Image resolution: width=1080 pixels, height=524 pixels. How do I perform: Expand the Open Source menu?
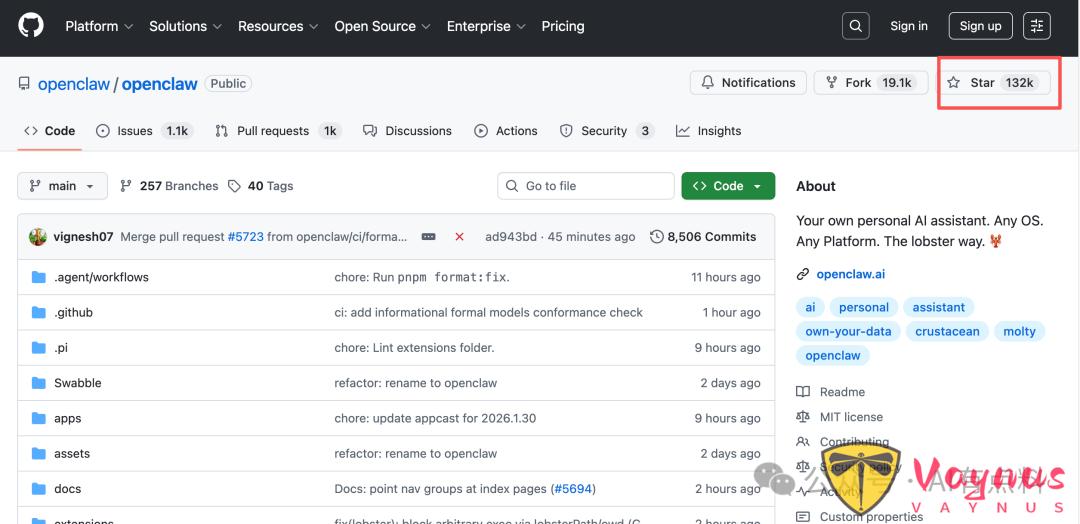[382, 26]
